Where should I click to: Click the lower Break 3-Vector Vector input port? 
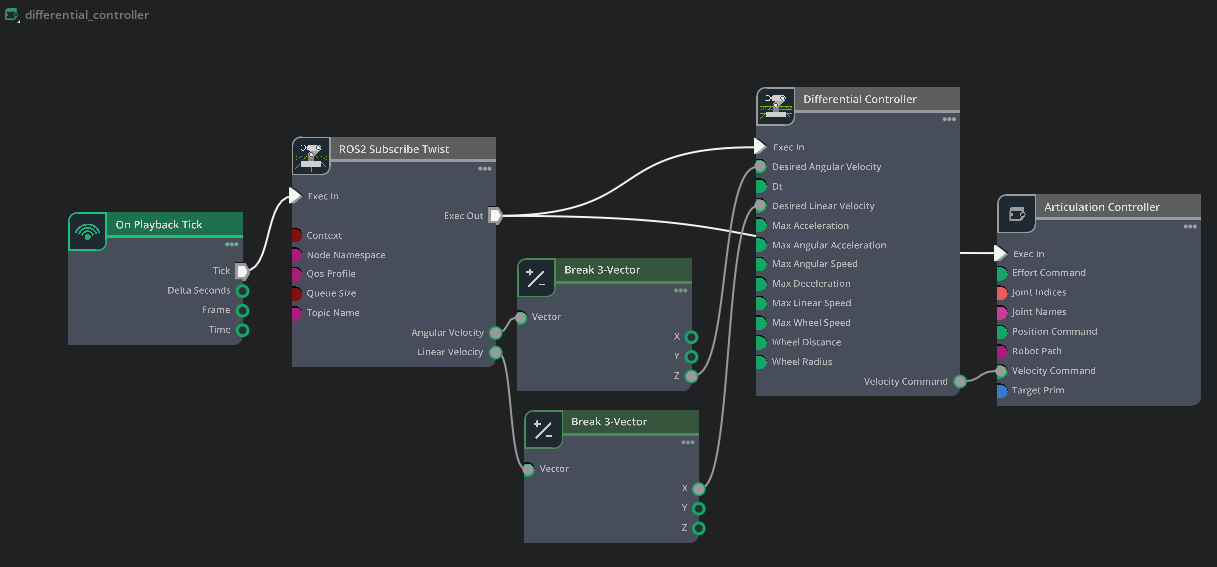click(x=528, y=470)
